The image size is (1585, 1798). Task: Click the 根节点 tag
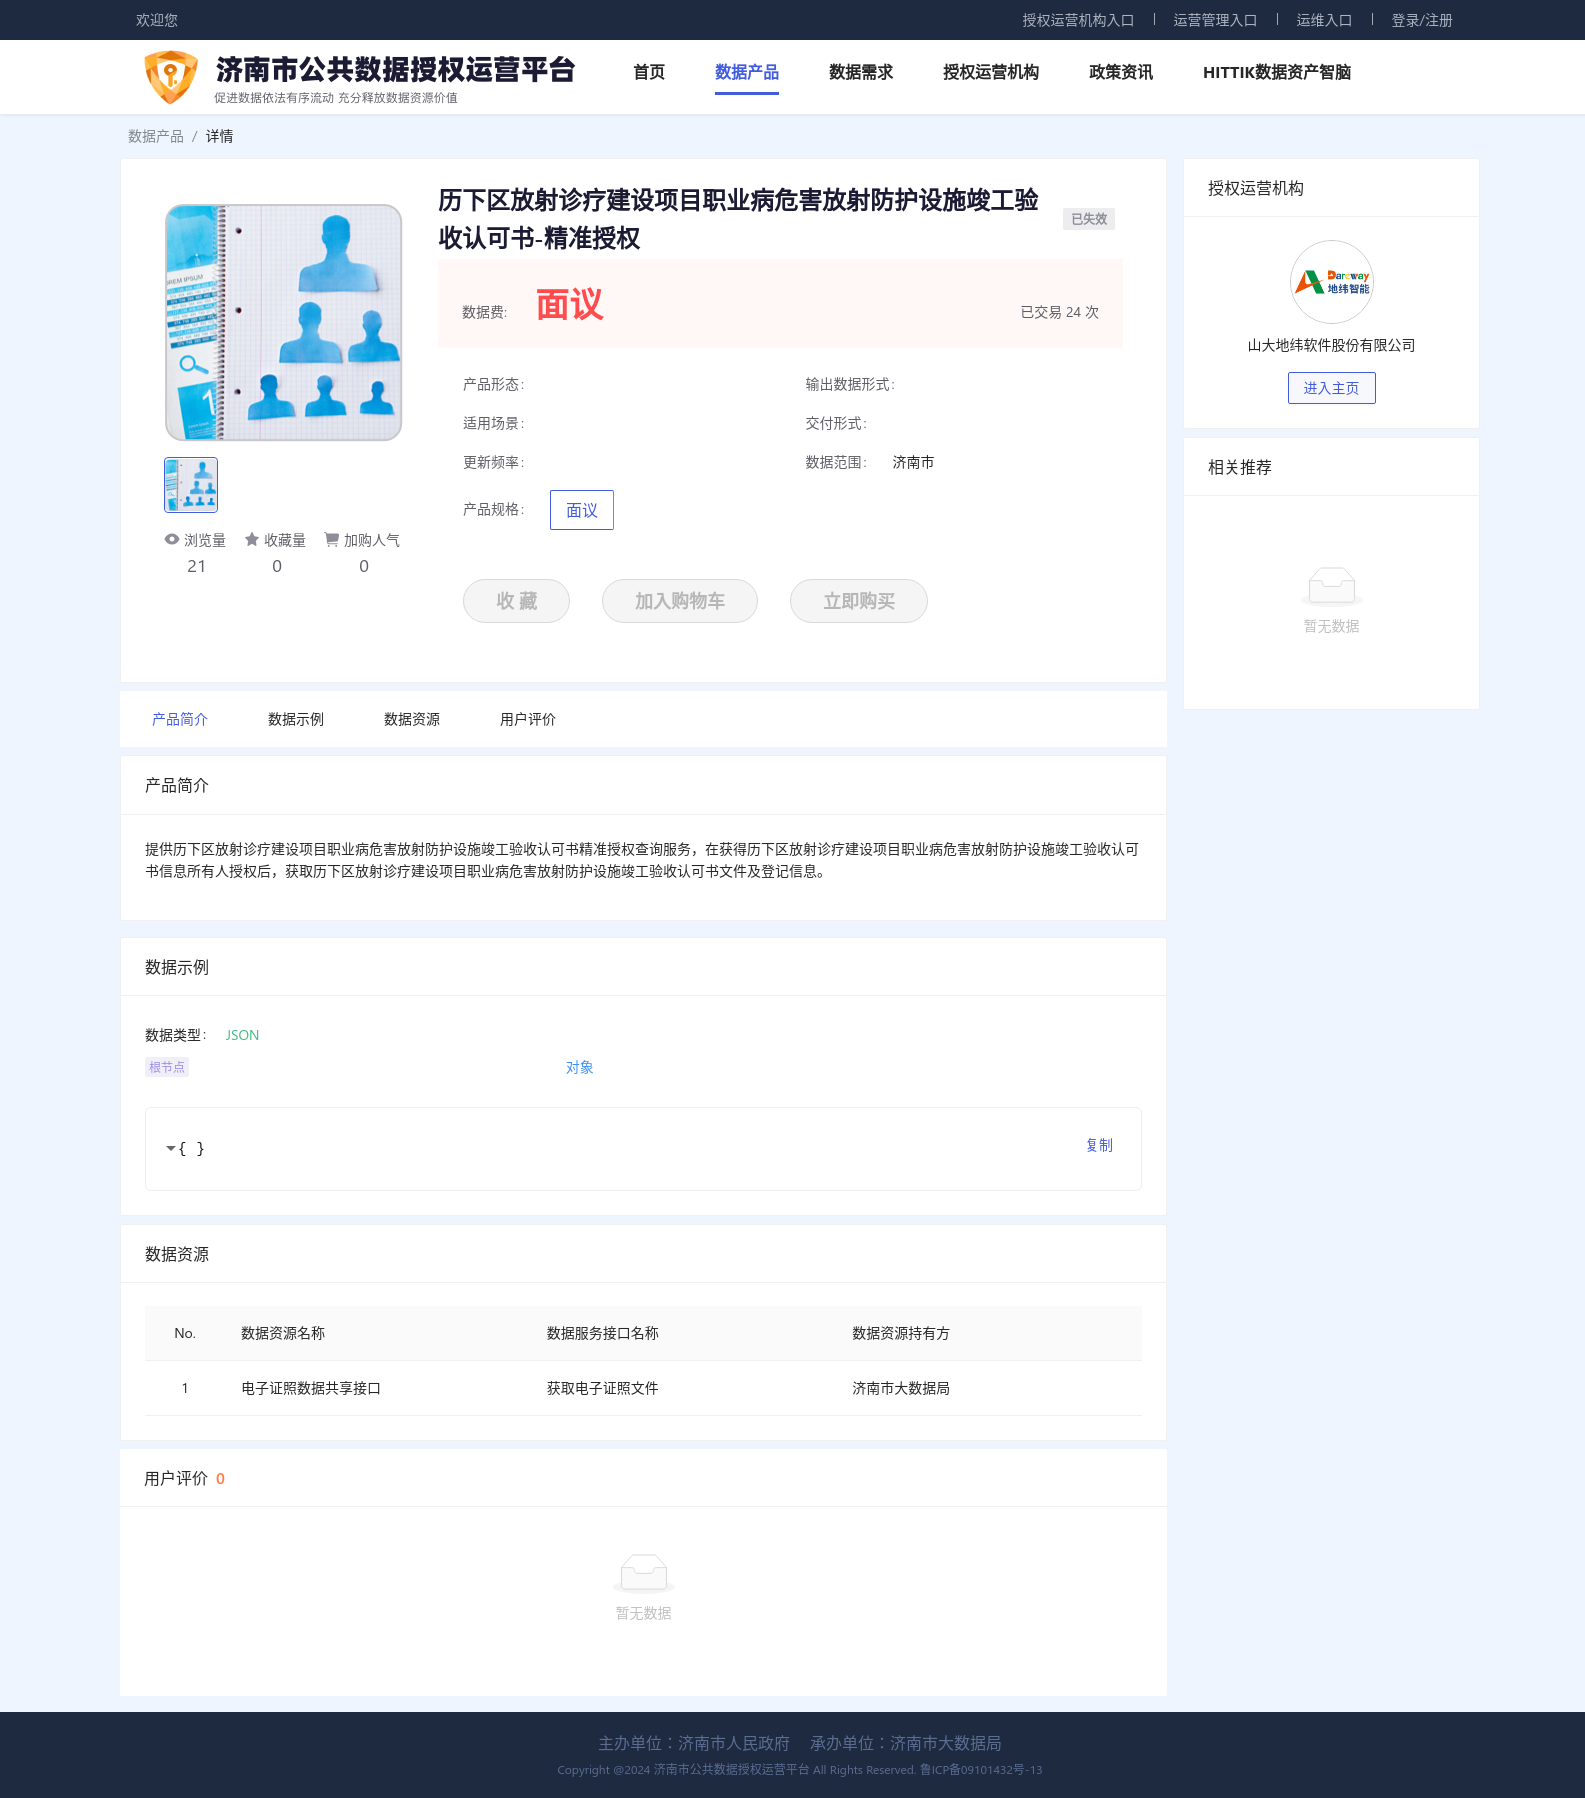(x=167, y=1067)
